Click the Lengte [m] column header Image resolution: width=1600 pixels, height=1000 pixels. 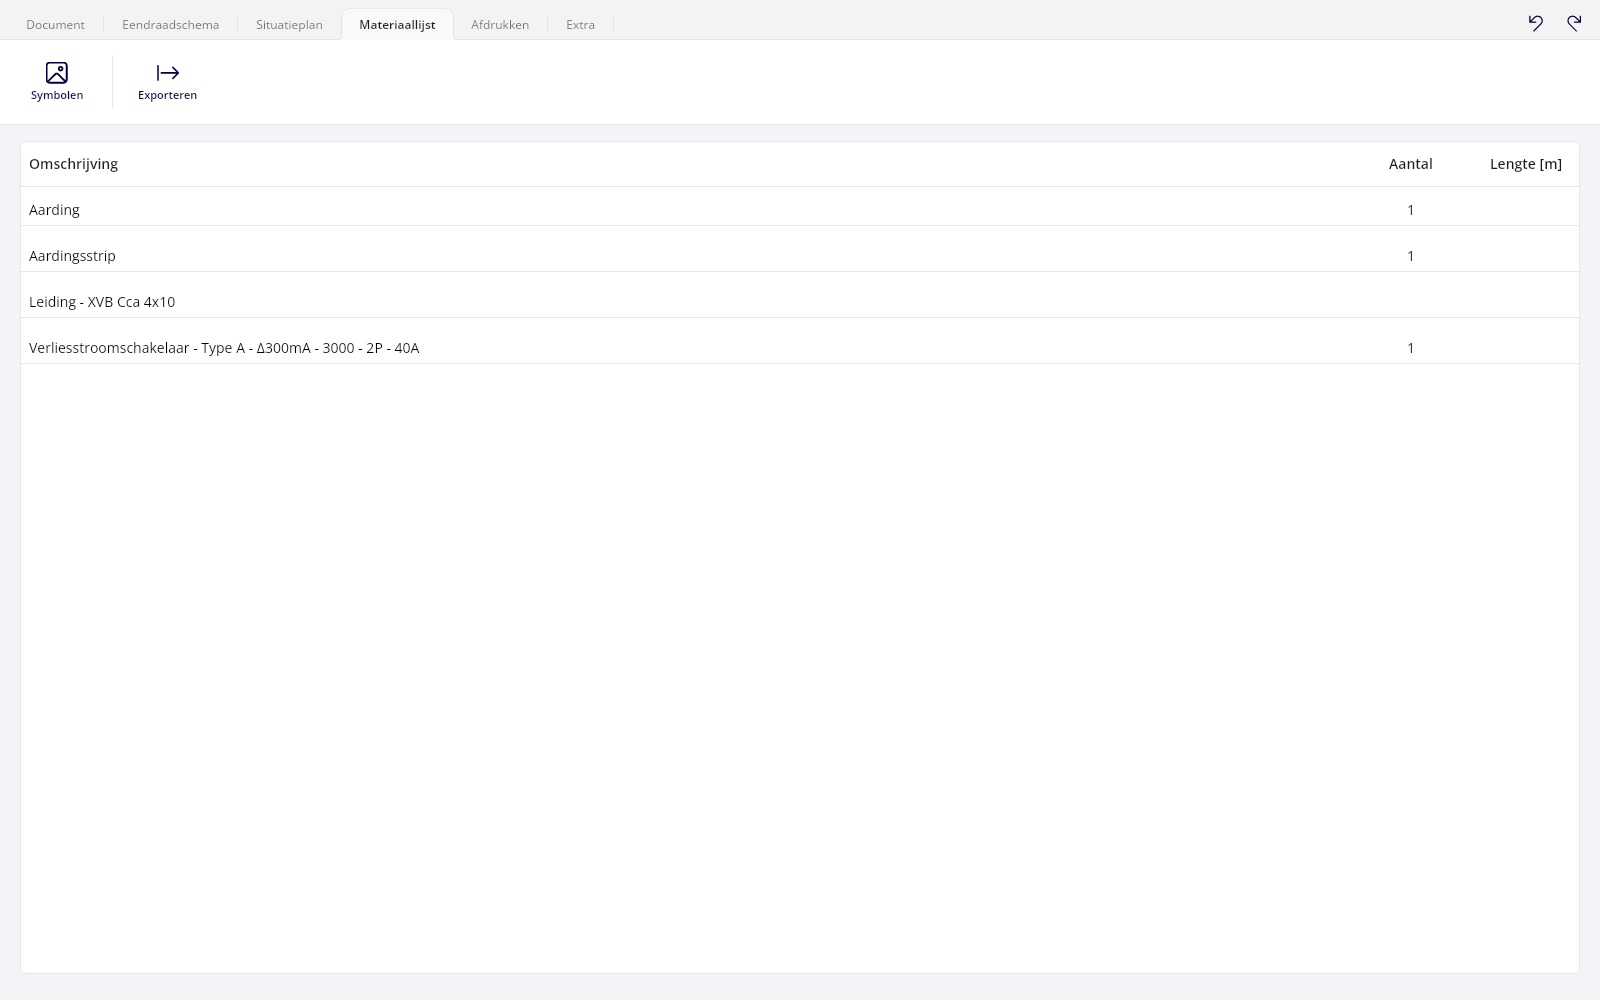pos(1526,164)
